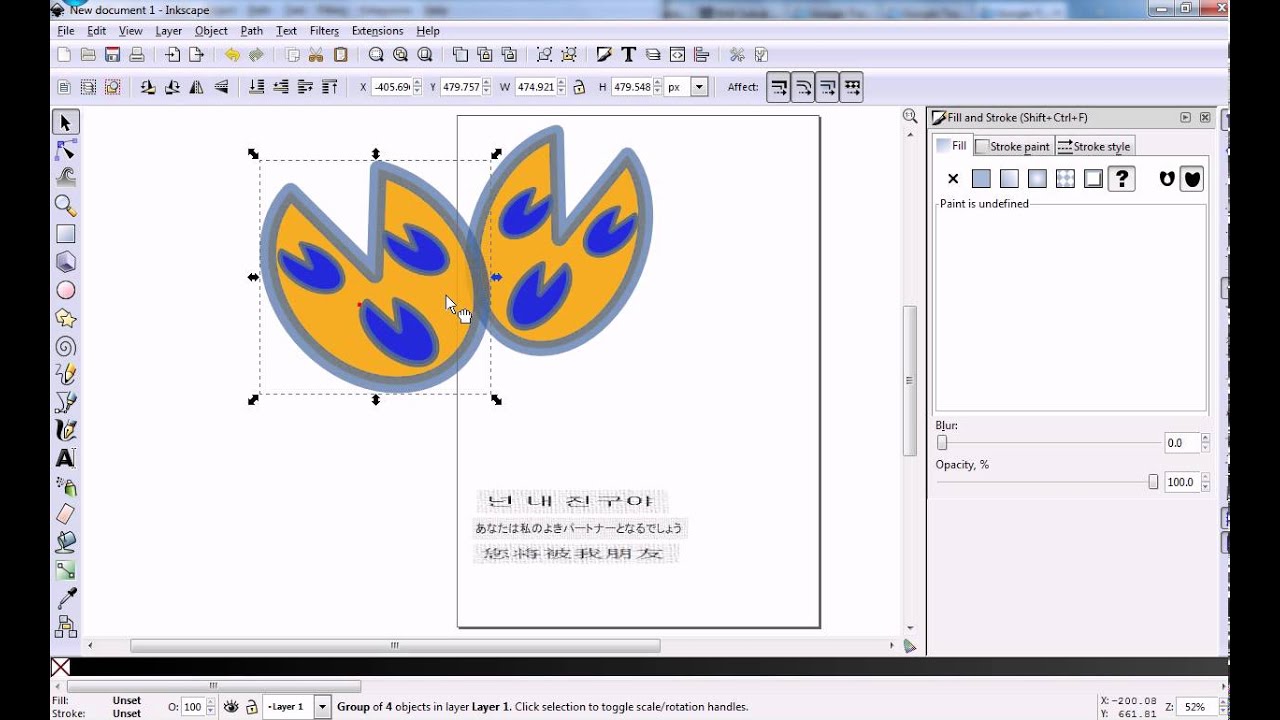1280x720 pixels.
Task: Switch to the Stroke paint tab
Action: pyautogui.click(x=1013, y=146)
